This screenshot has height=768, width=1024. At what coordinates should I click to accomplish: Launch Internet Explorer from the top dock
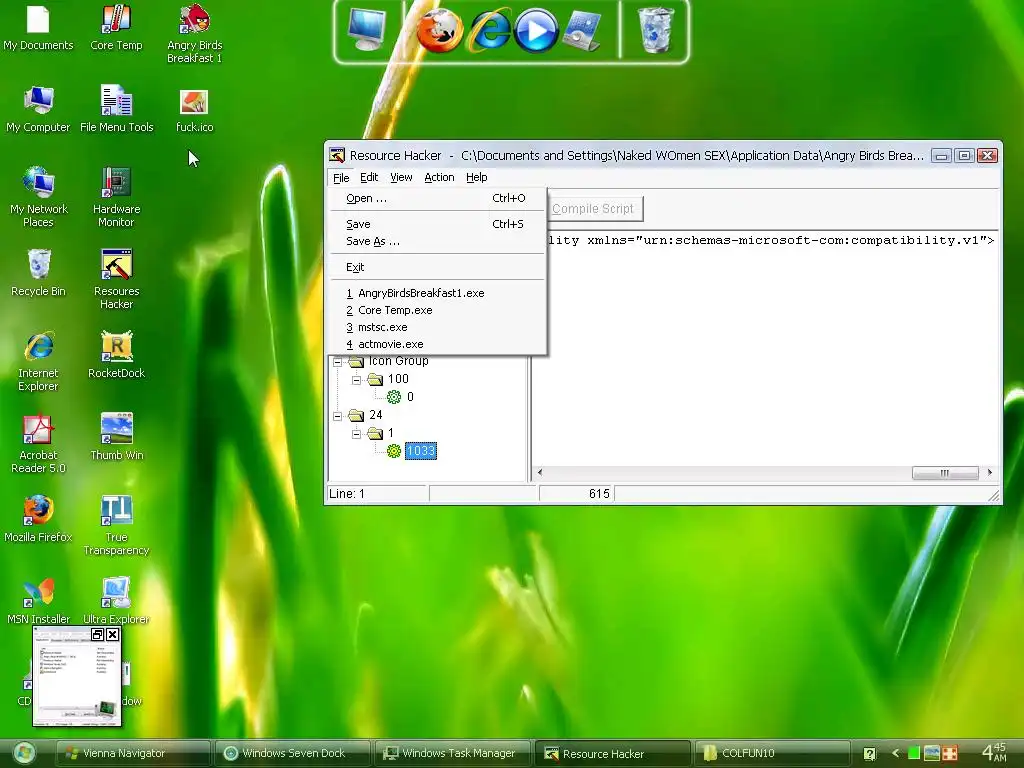[490, 31]
